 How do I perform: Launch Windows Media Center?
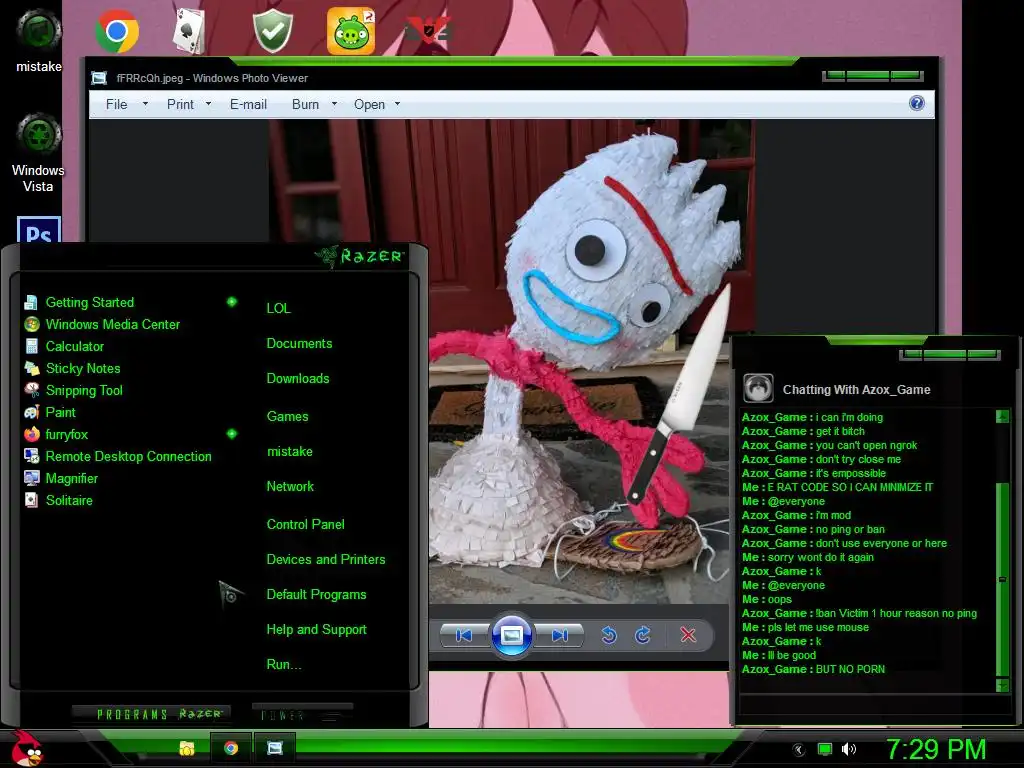112,325
